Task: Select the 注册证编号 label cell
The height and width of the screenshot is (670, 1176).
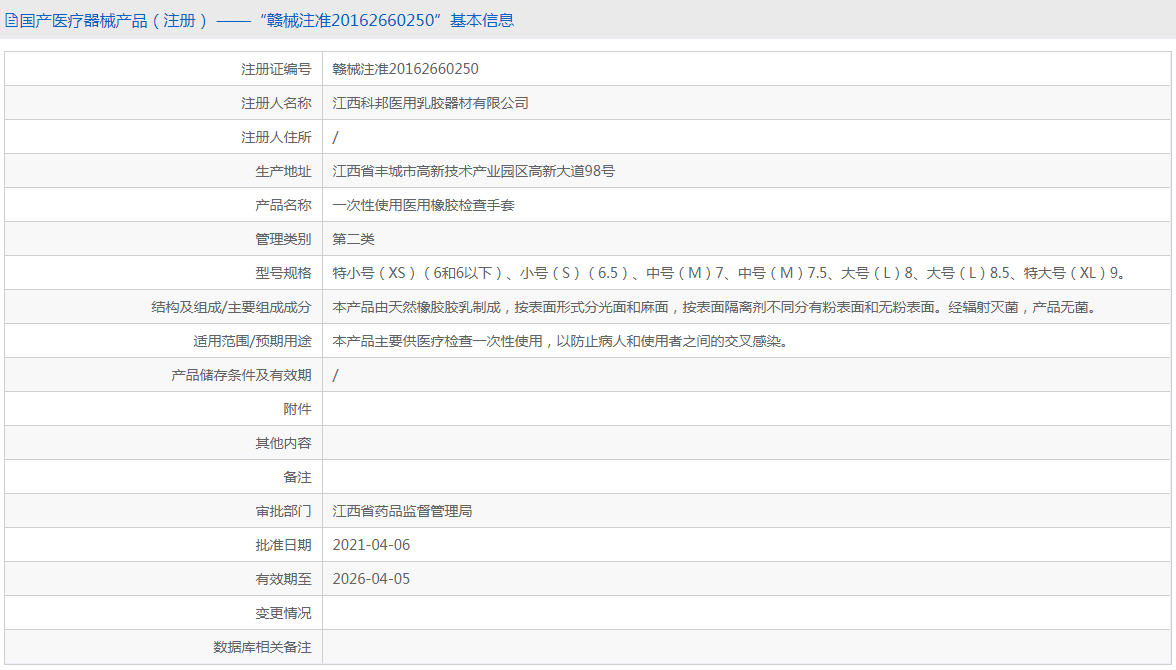Action: point(164,69)
